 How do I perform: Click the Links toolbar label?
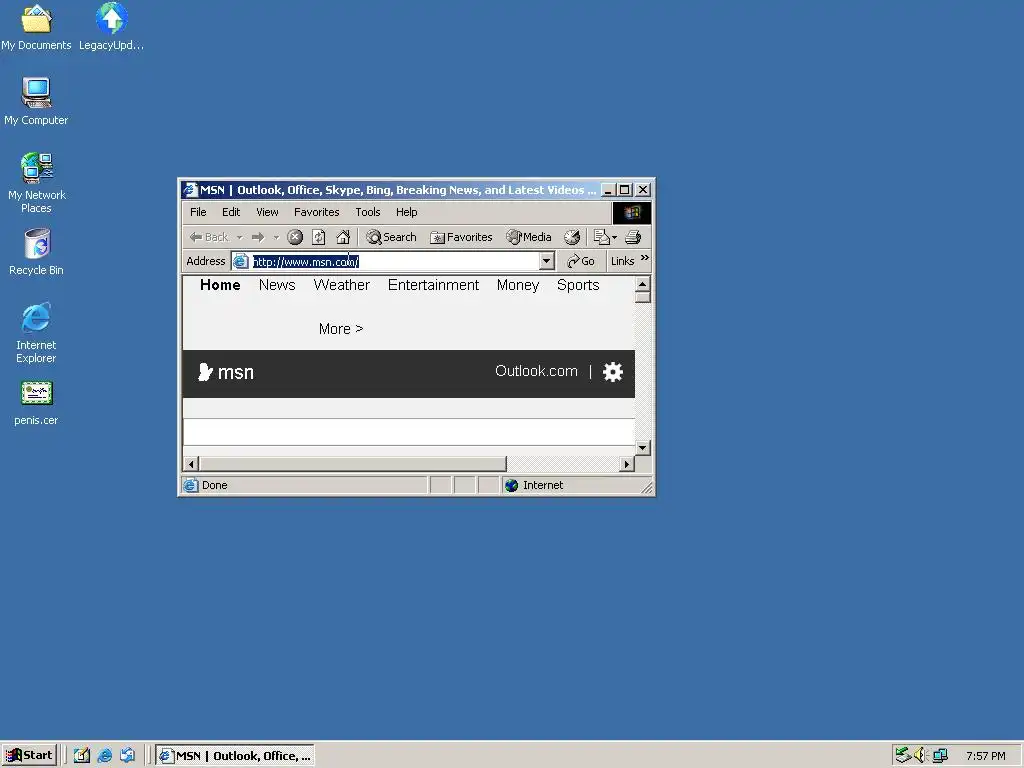click(622, 261)
